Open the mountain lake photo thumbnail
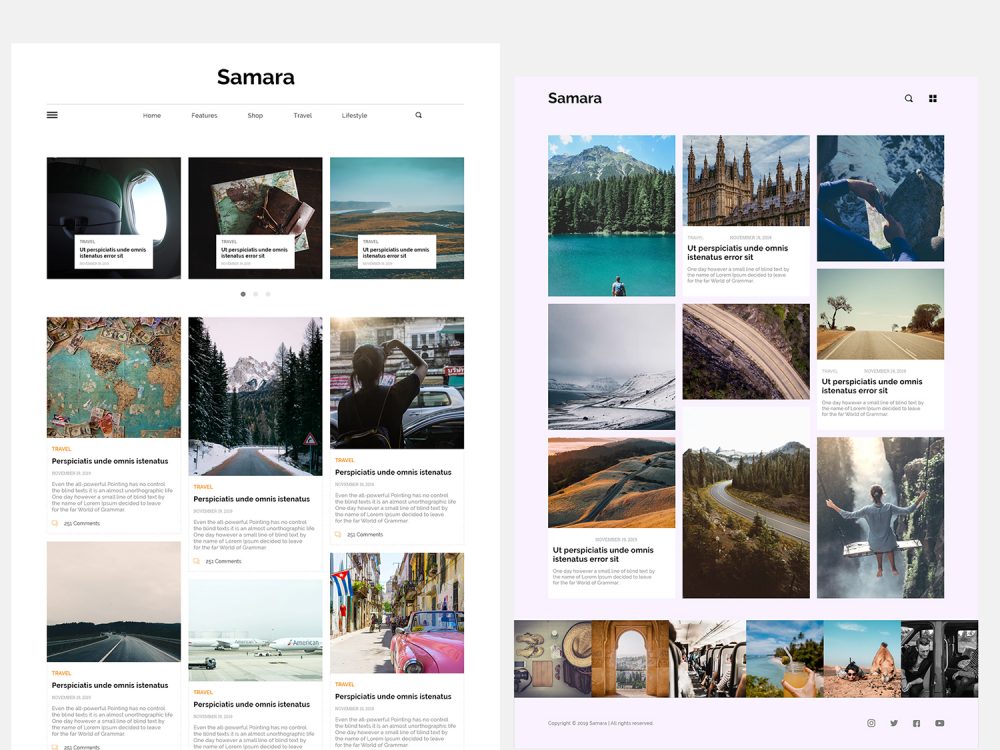Image resolution: width=1000 pixels, height=750 pixels. [612, 215]
